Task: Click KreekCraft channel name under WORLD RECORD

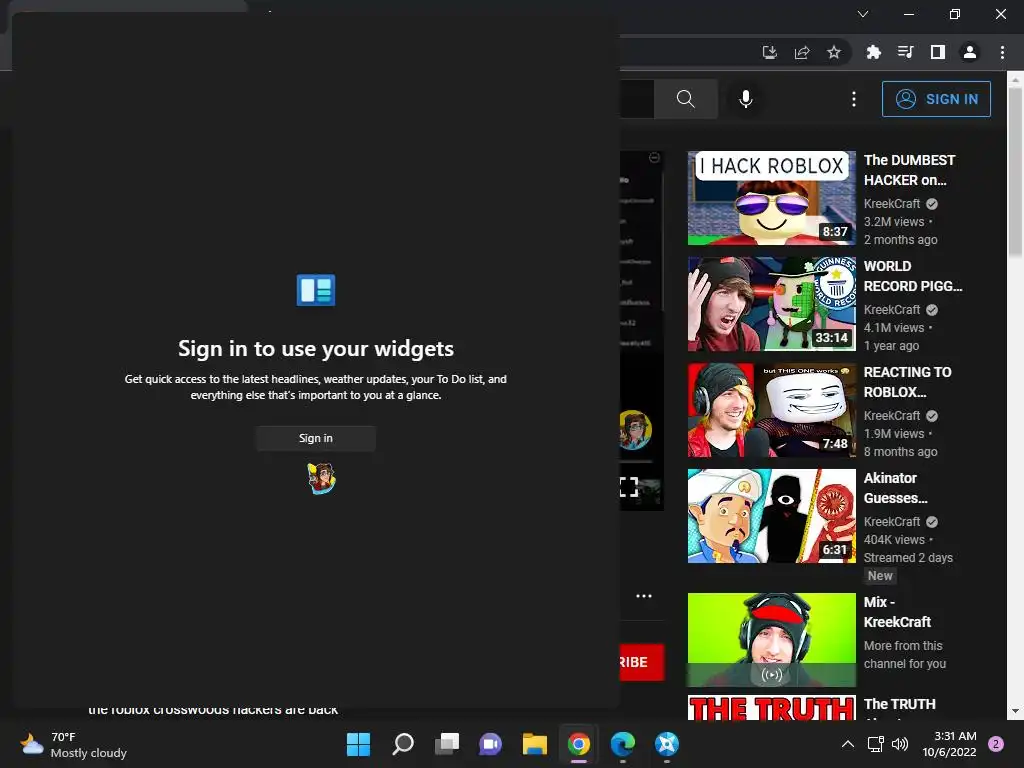Action: coord(891,310)
